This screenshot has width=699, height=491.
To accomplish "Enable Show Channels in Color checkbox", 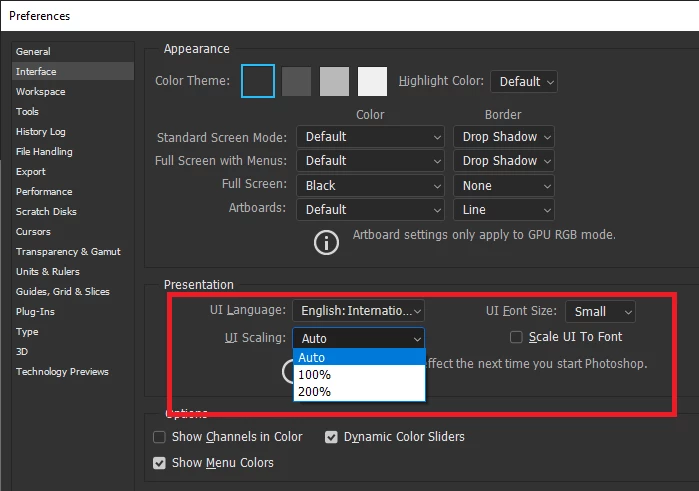I will (x=159, y=437).
